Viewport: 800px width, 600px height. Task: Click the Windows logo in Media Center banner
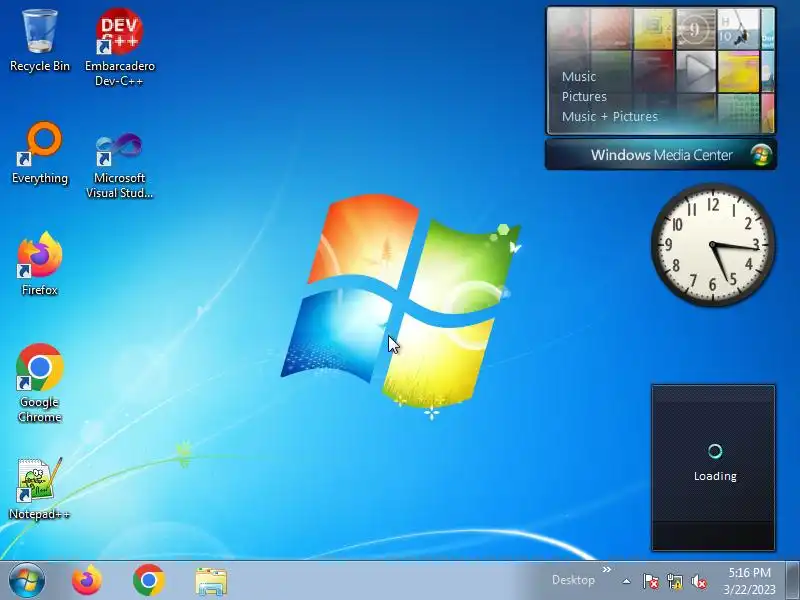pos(761,155)
